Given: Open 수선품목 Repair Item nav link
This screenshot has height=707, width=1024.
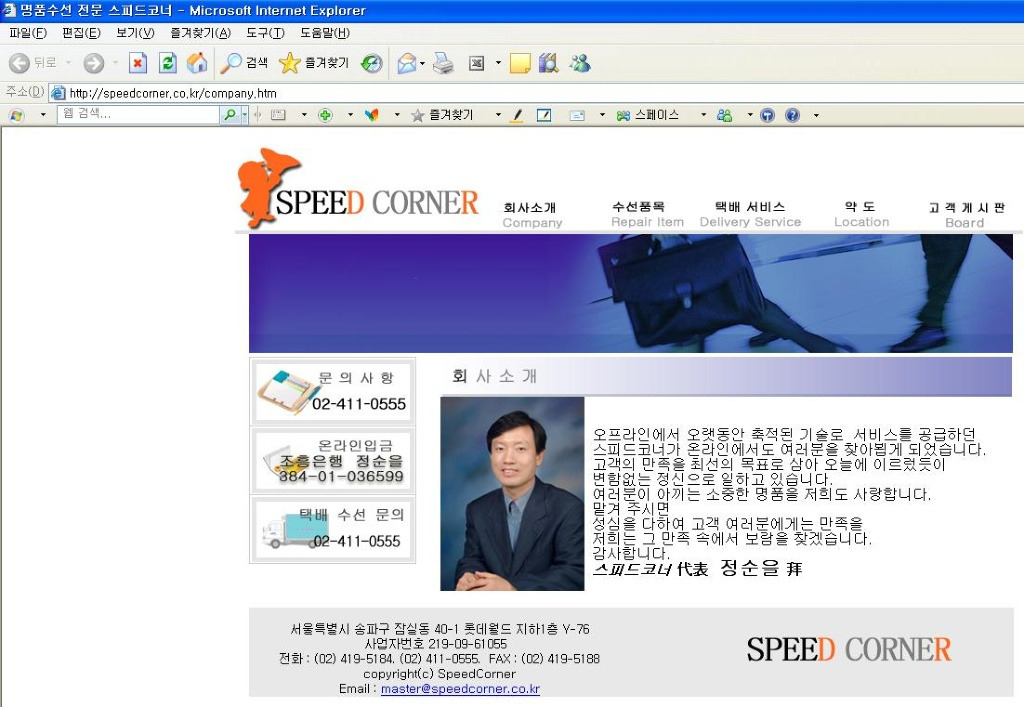Looking at the screenshot, I should (647, 214).
